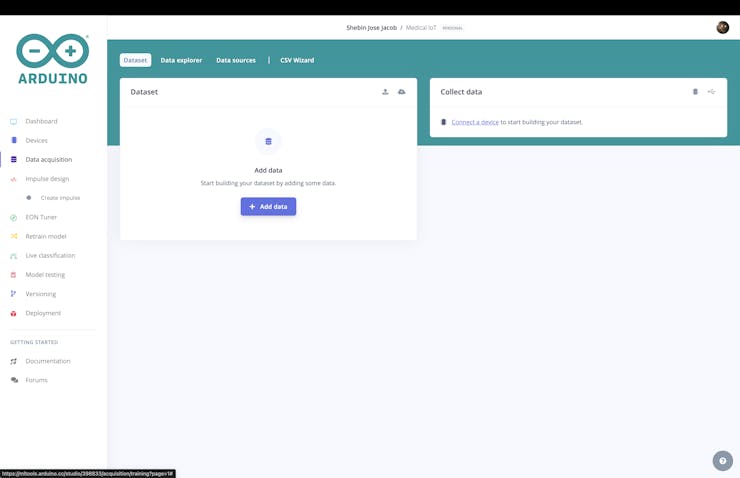Image resolution: width=740 pixels, height=478 pixels.
Task: Click the PERSONAL badge
Action: 452,28
